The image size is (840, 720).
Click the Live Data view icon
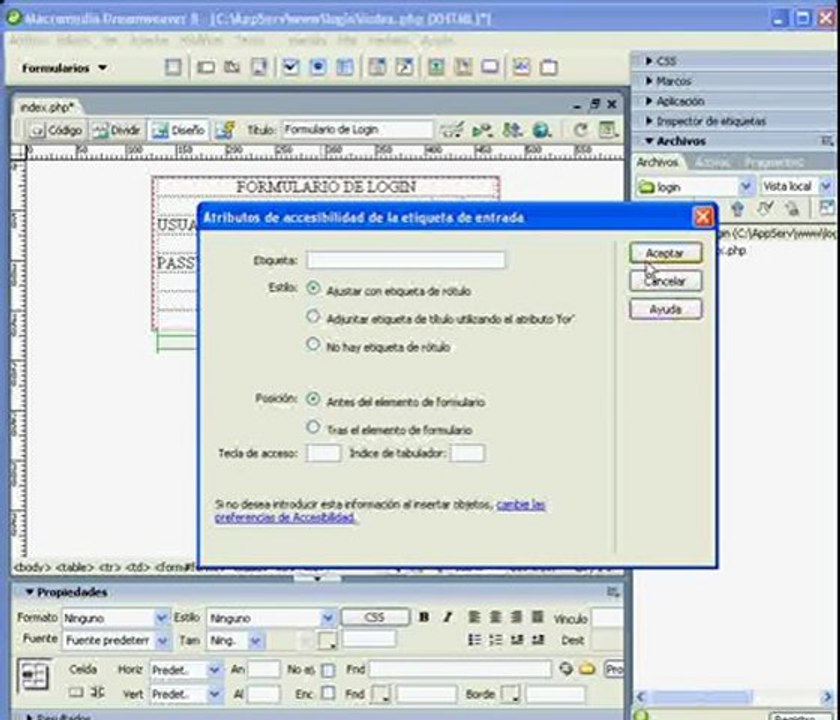coord(225,130)
